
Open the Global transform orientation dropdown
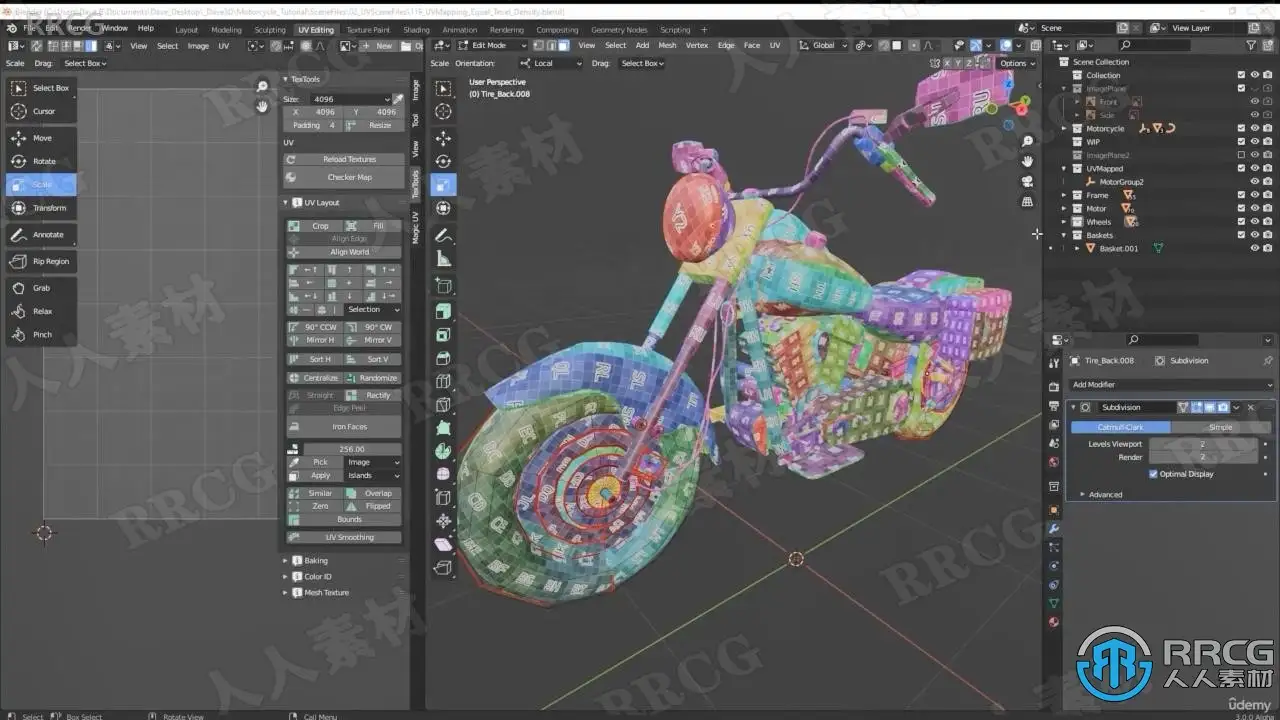click(825, 45)
